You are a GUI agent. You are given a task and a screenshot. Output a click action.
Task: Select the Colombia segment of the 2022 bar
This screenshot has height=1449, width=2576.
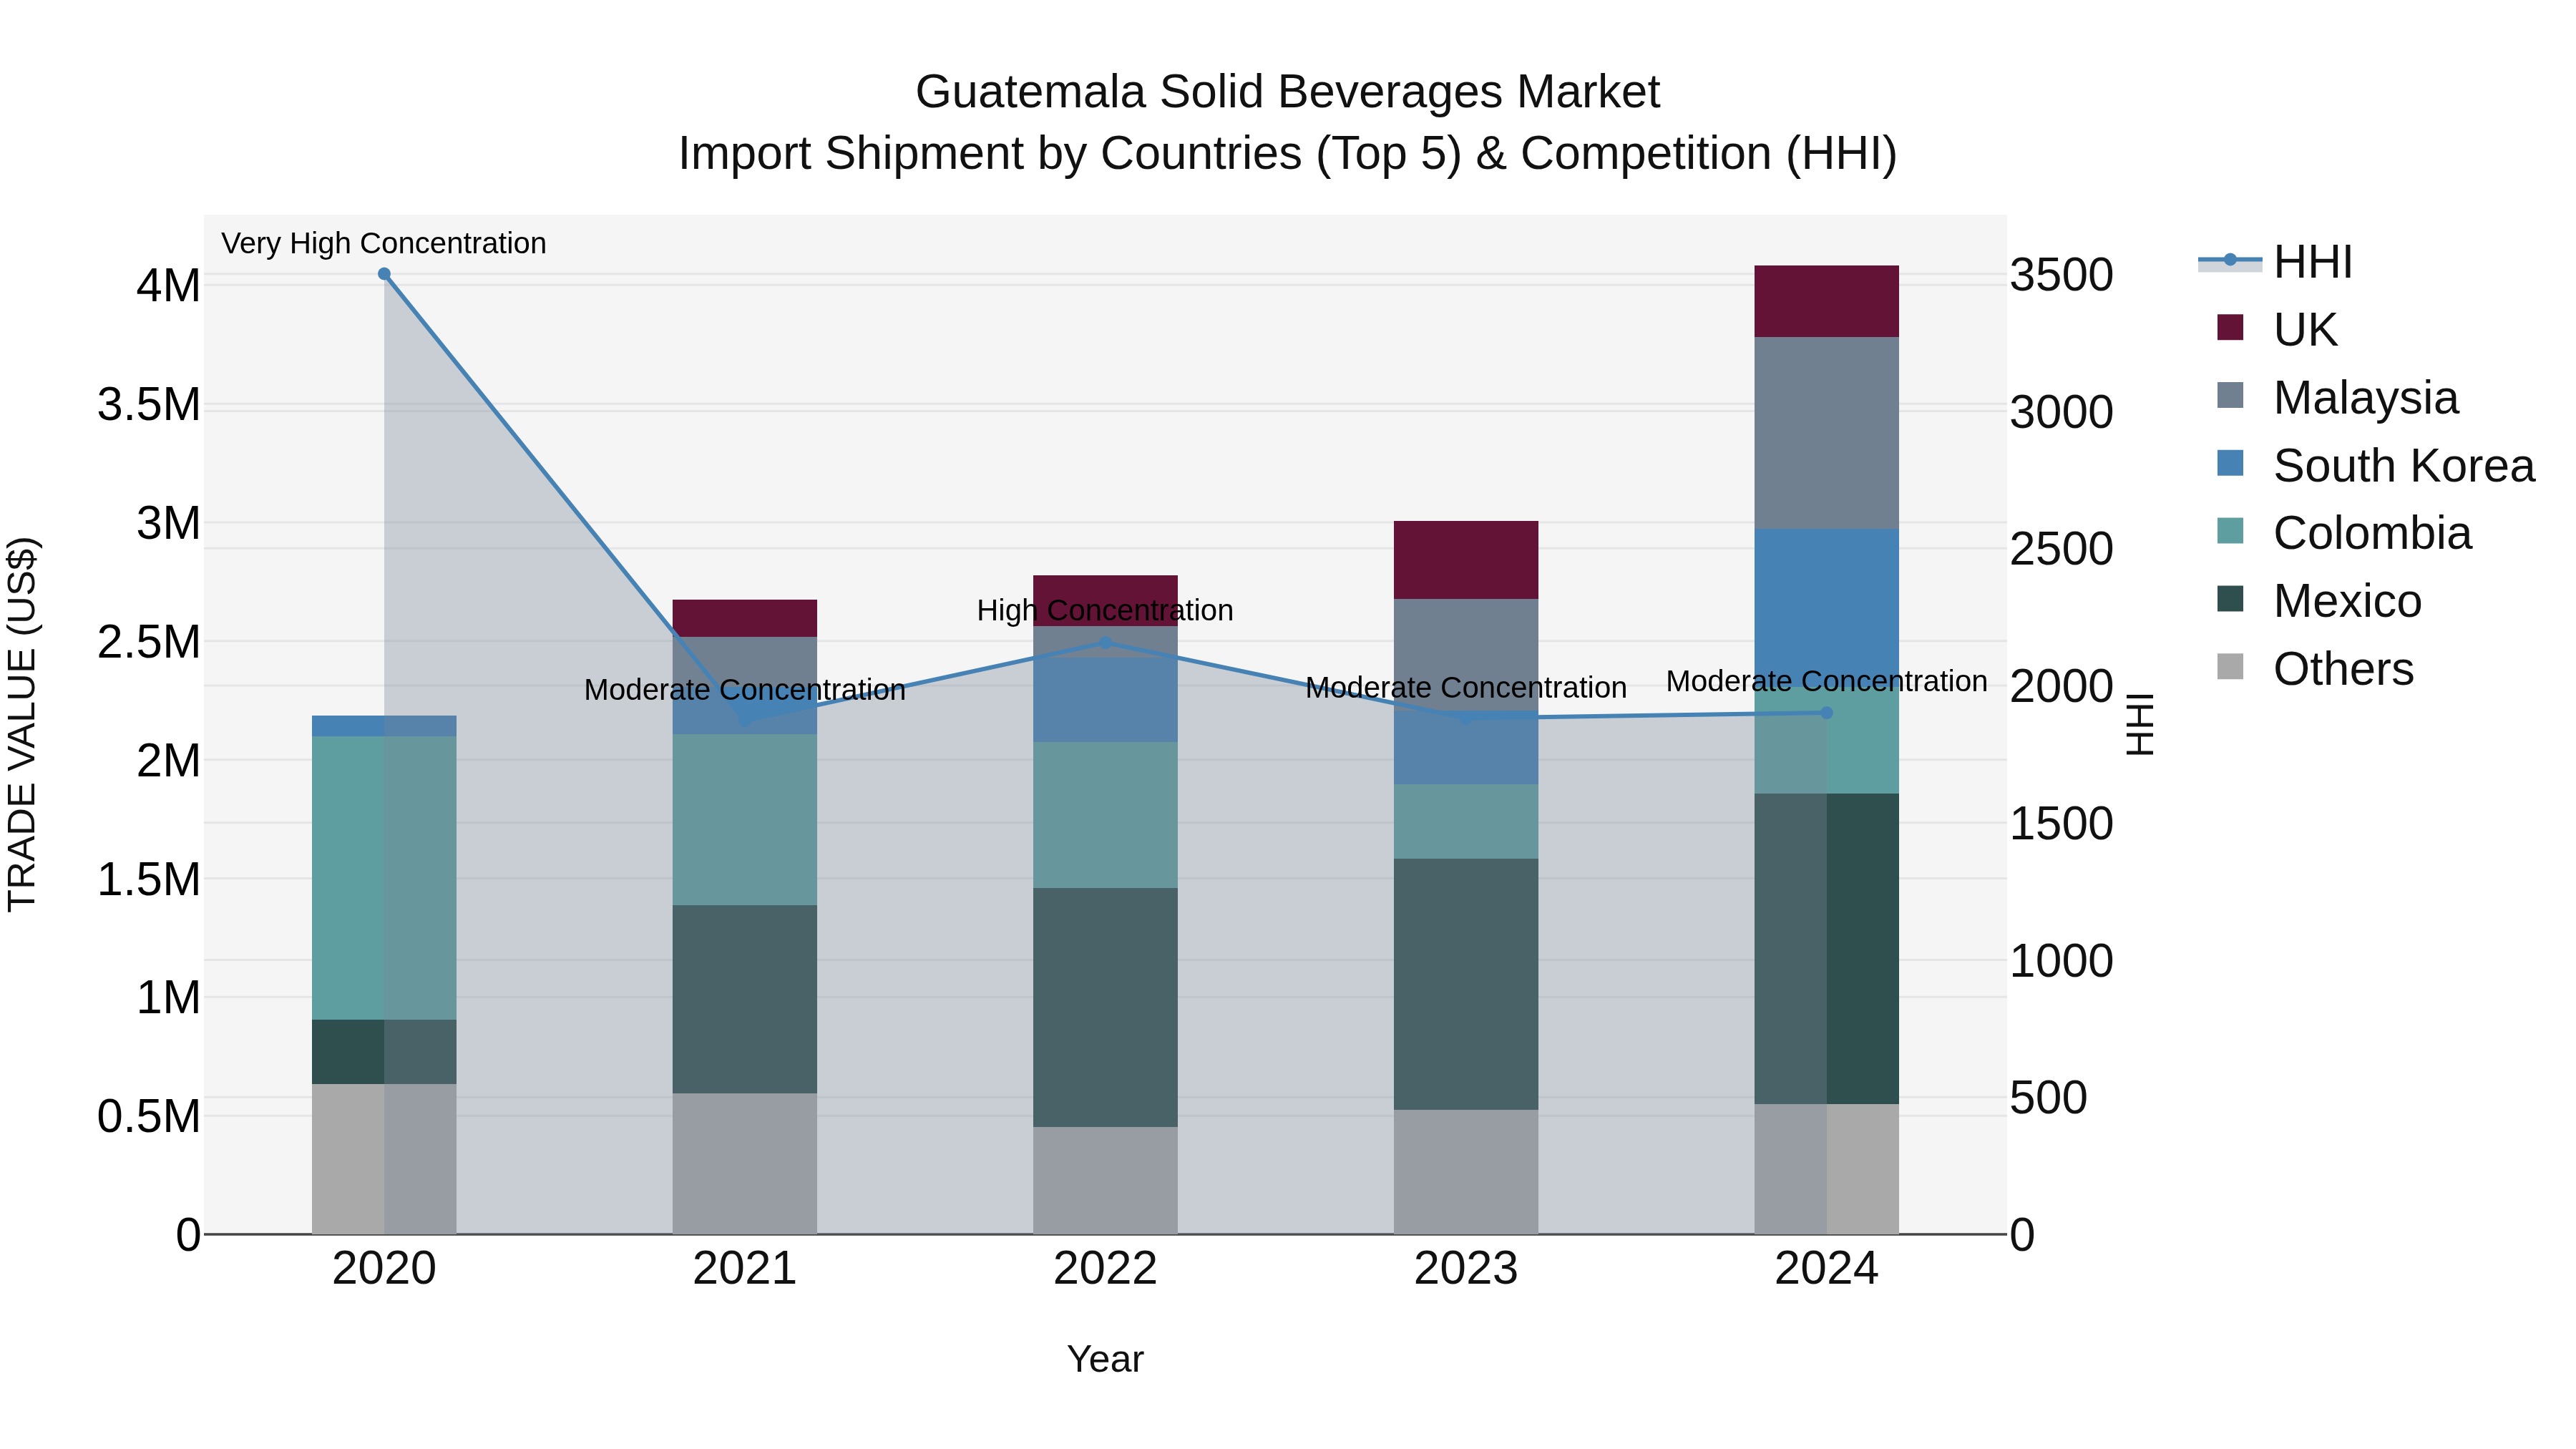pos(1105,815)
